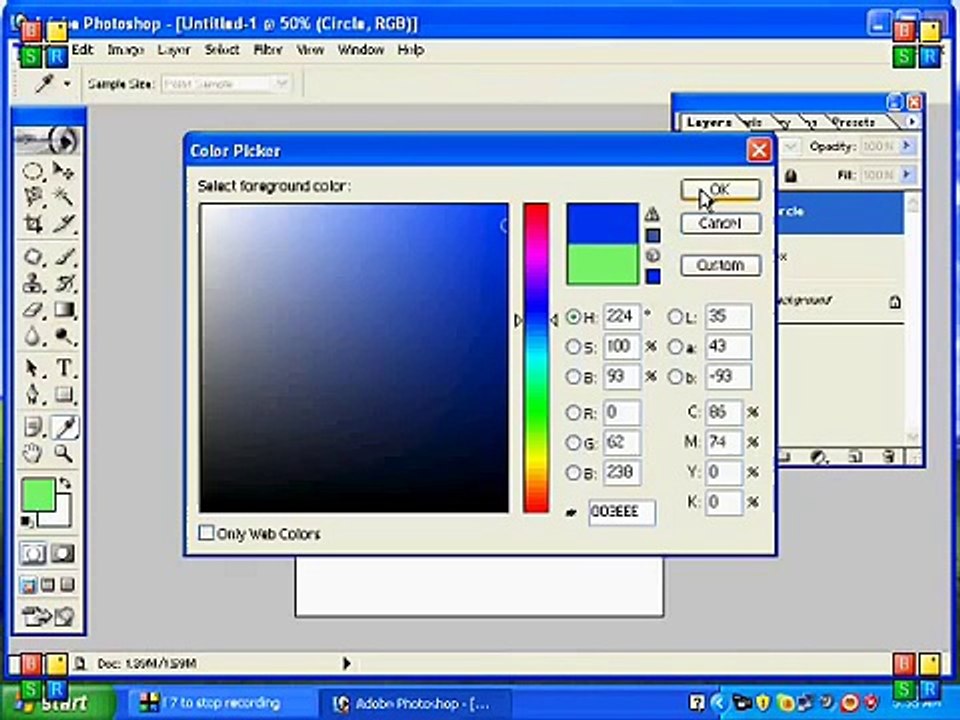The height and width of the screenshot is (720, 960).
Task: Select the Rectangle shape tool
Action: pos(63,394)
